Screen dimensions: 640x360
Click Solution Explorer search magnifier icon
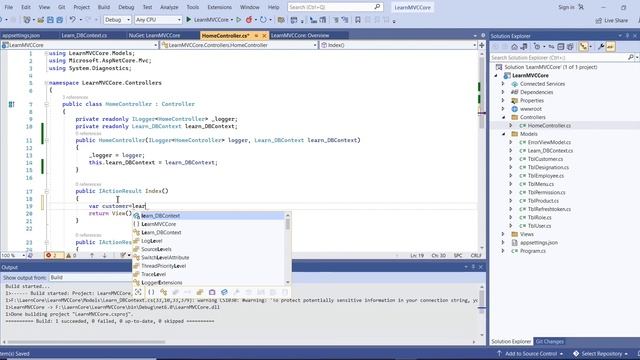coord(631,58)
